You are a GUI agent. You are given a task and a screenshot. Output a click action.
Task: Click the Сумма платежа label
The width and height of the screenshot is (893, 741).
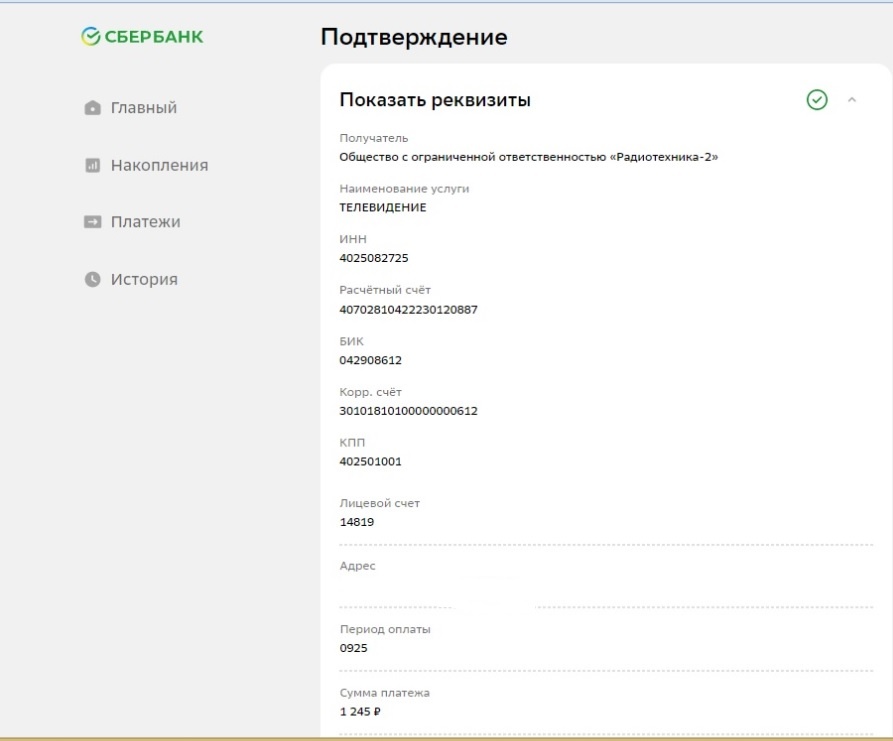click(384, 693)
